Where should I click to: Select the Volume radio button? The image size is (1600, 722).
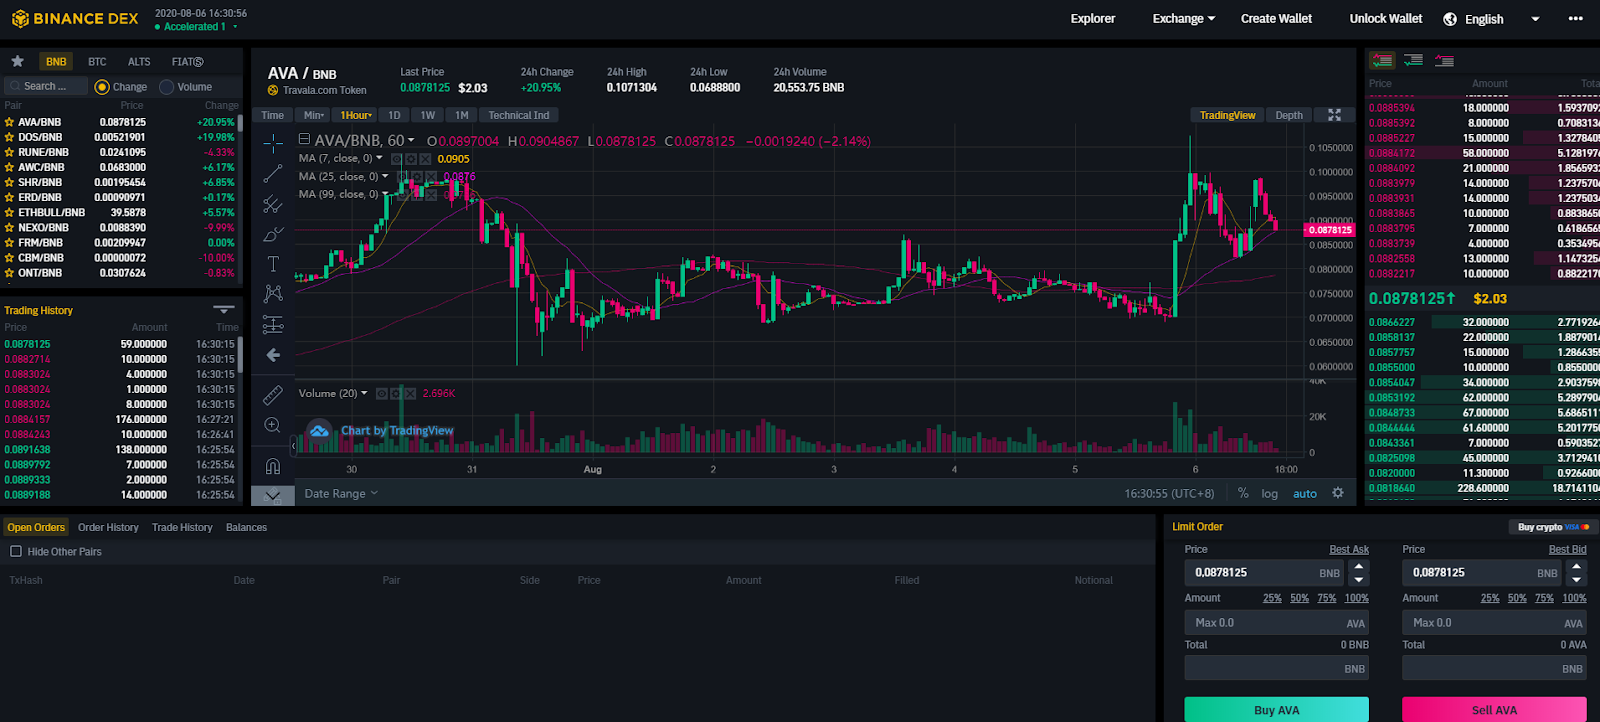coord(166,87)
